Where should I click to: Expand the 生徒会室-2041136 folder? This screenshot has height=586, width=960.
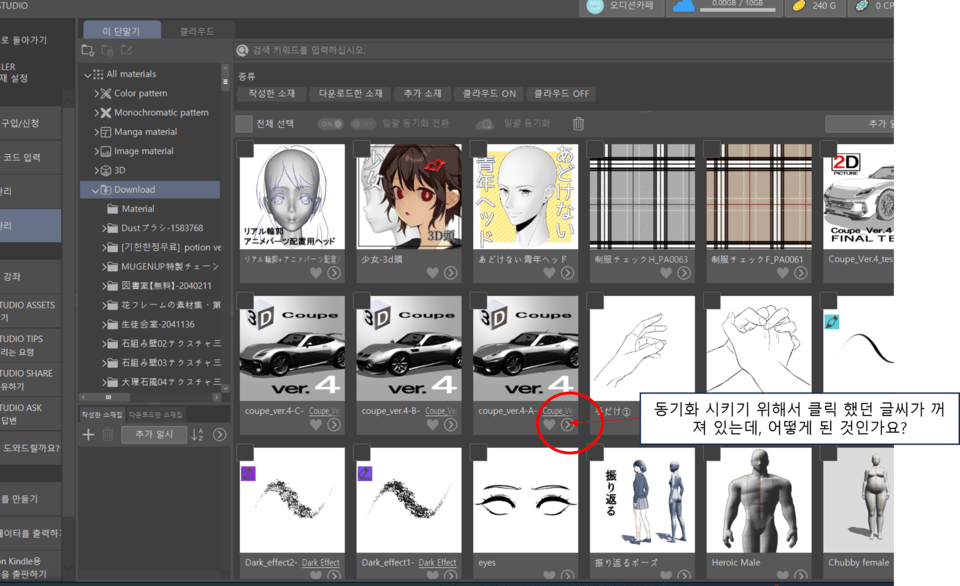[x=104, y=325]
